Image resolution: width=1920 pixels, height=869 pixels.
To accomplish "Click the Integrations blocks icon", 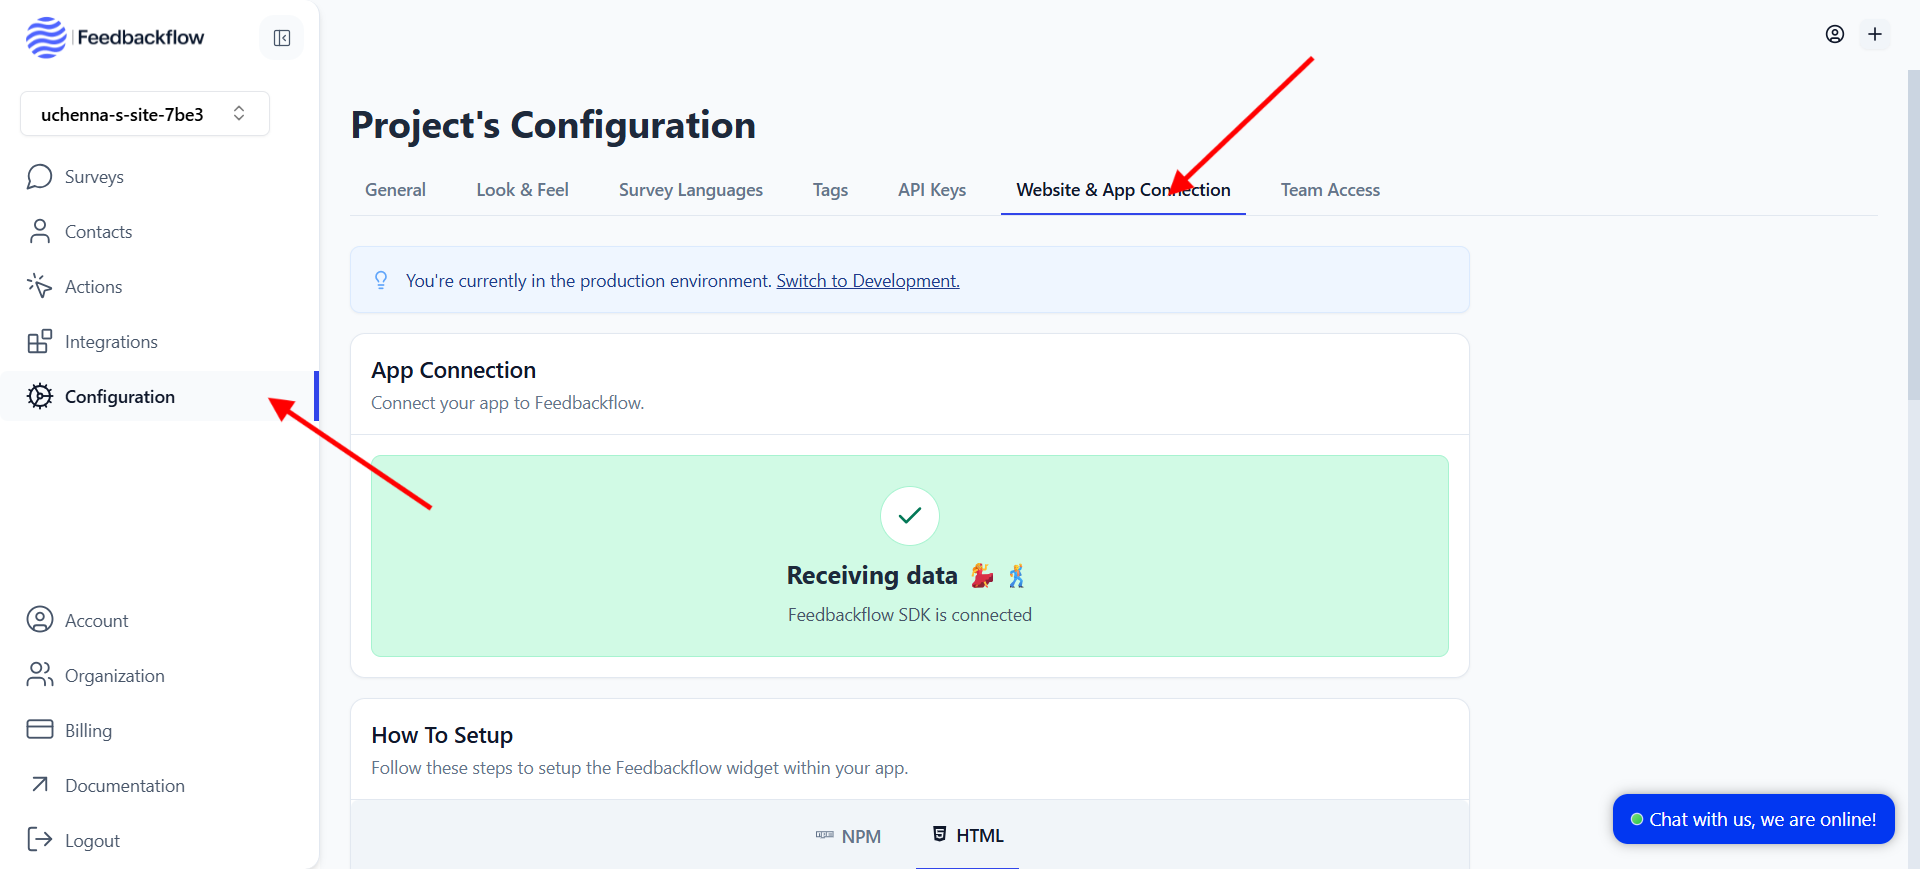I will (40, 341).
